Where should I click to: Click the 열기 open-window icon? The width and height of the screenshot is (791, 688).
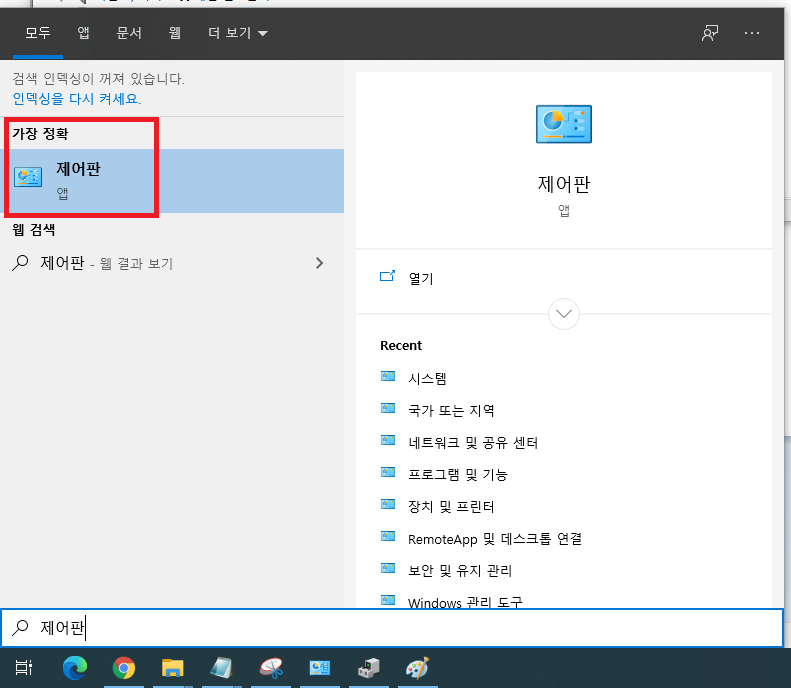point(387,276)
